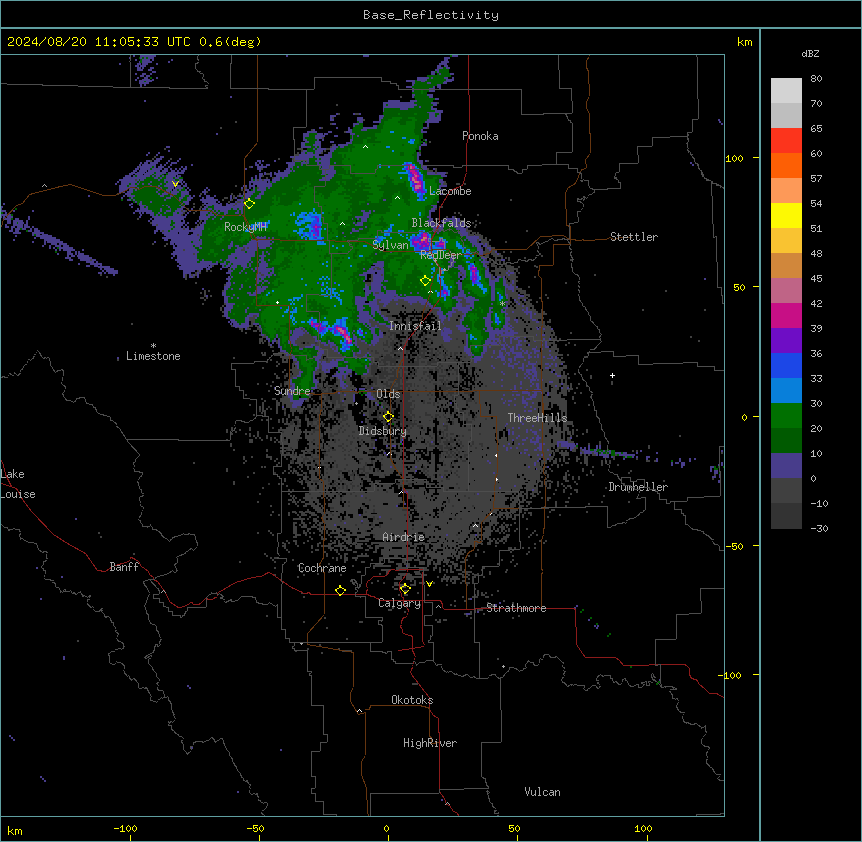Click the purple 36-39 dBZ legend swatch
862x842 pixels.
tap(786, 341)
